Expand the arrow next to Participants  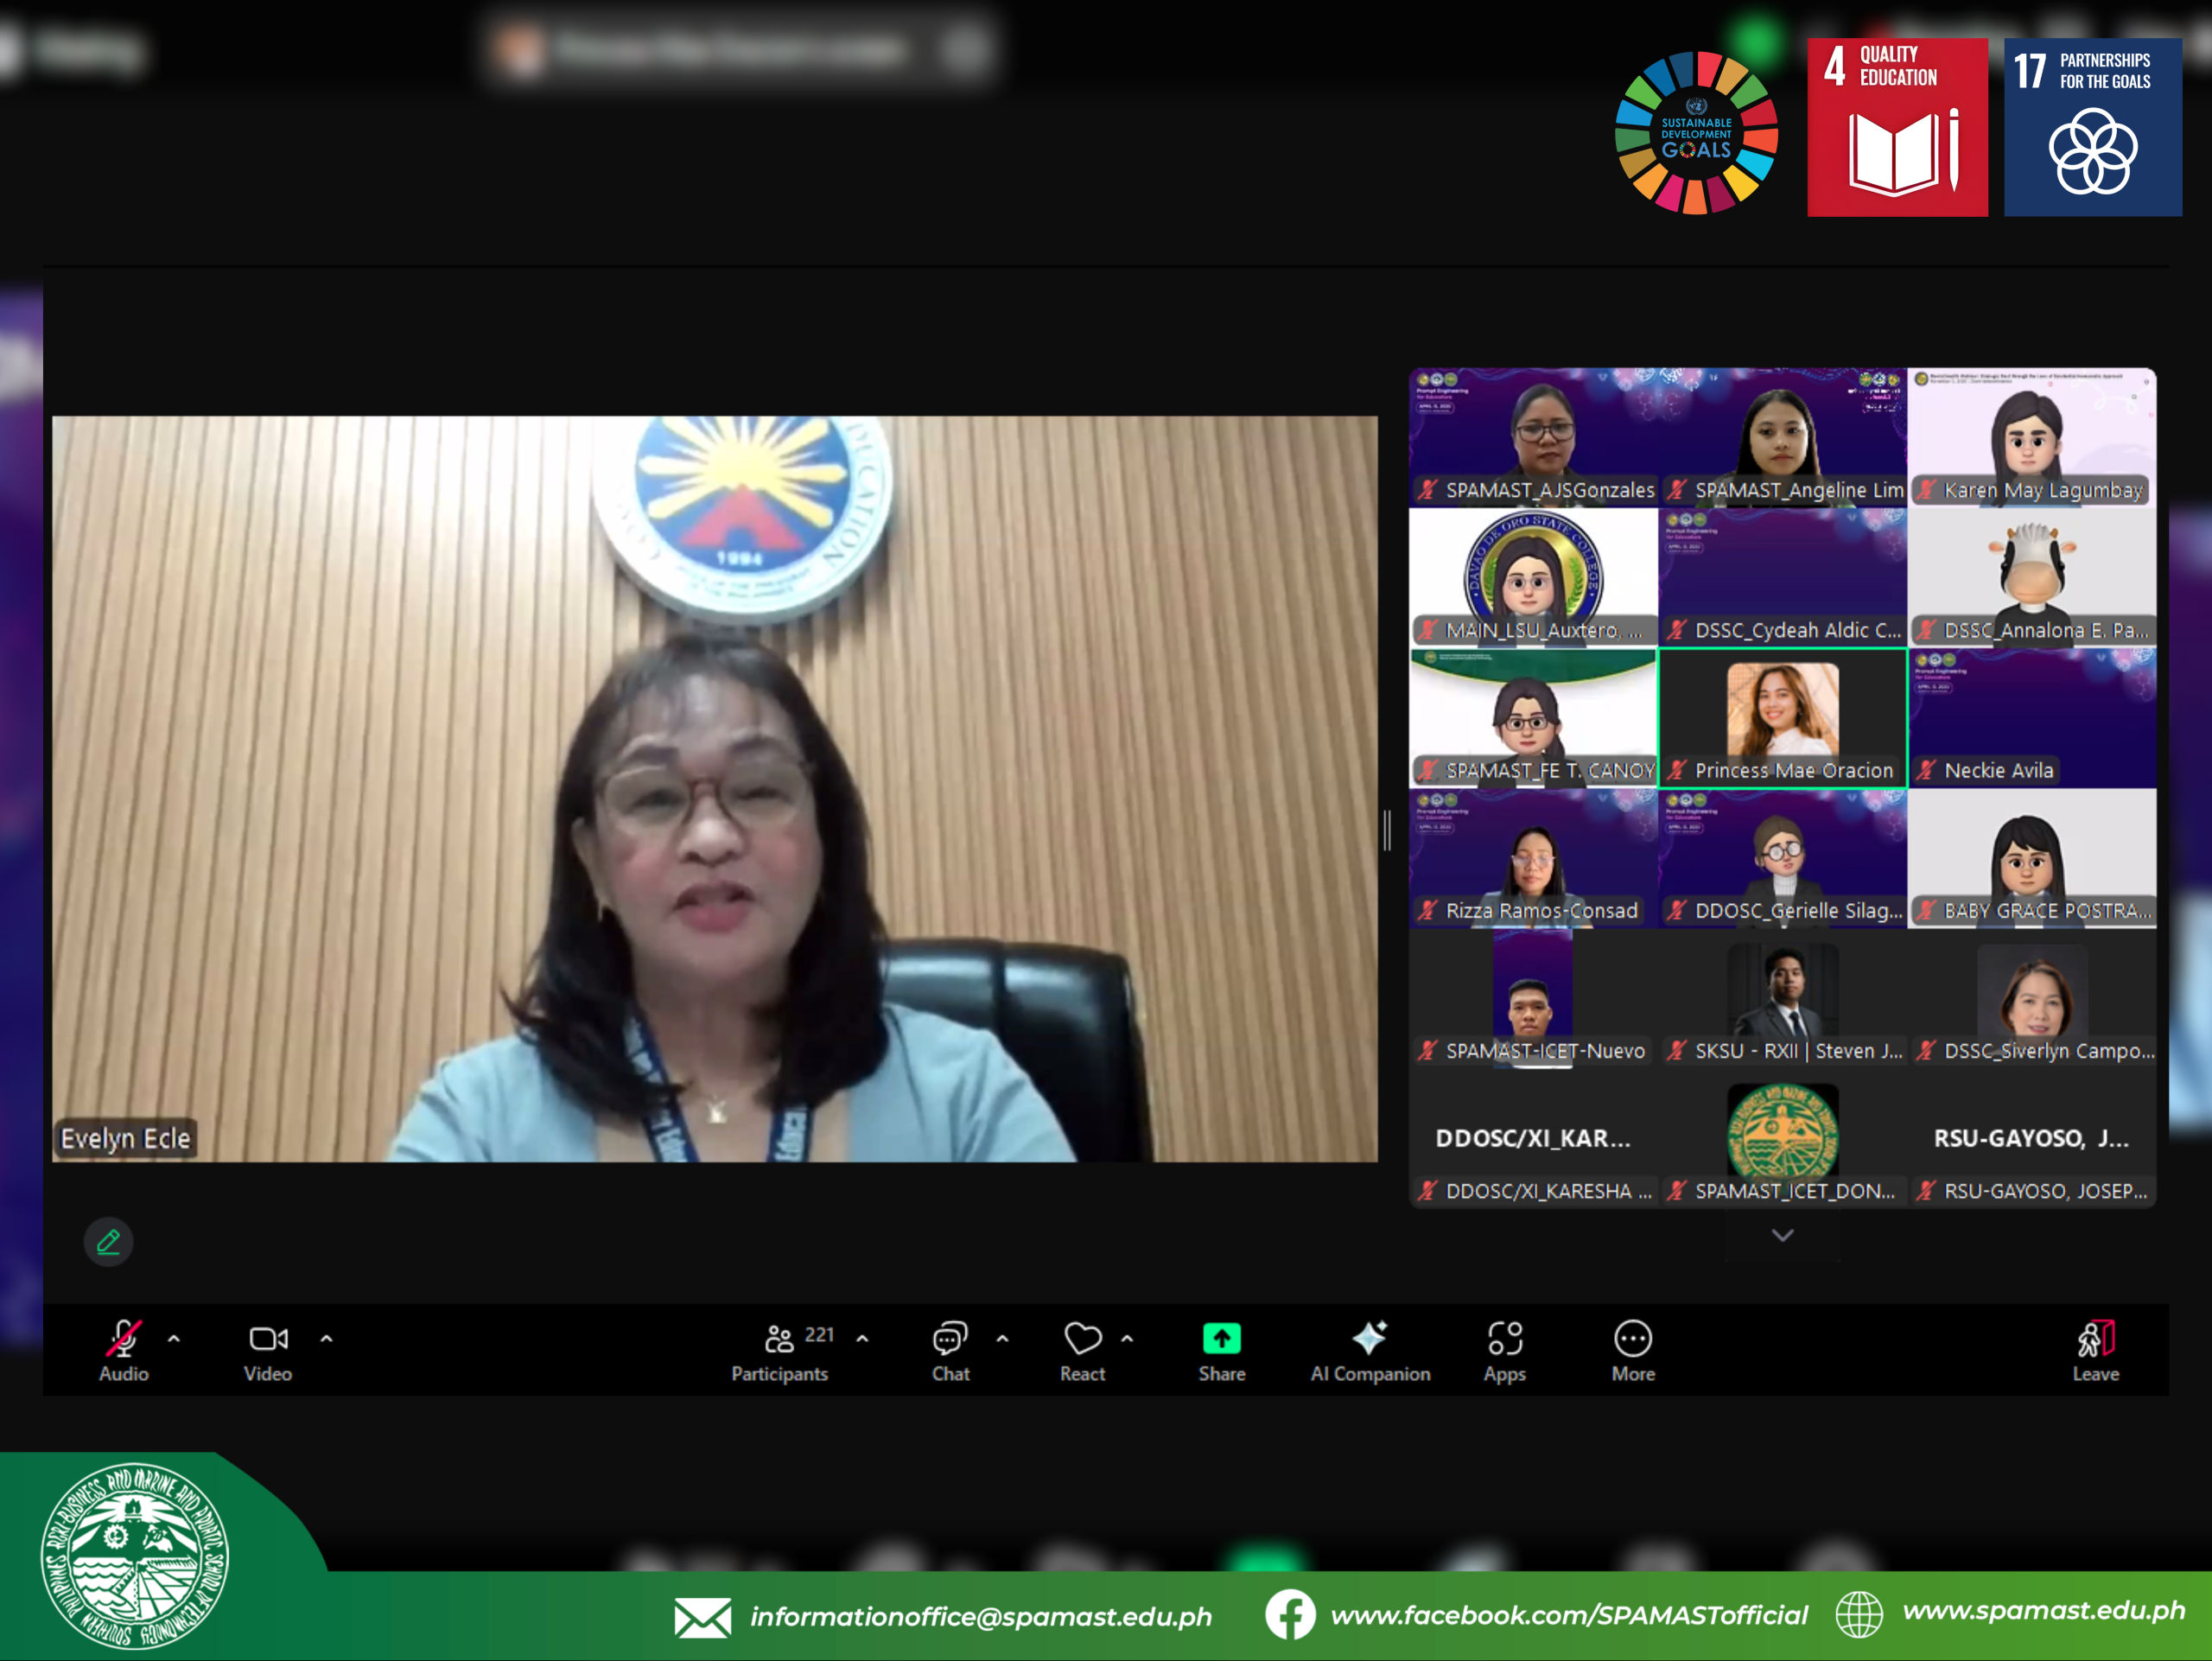coord(862,1338)
